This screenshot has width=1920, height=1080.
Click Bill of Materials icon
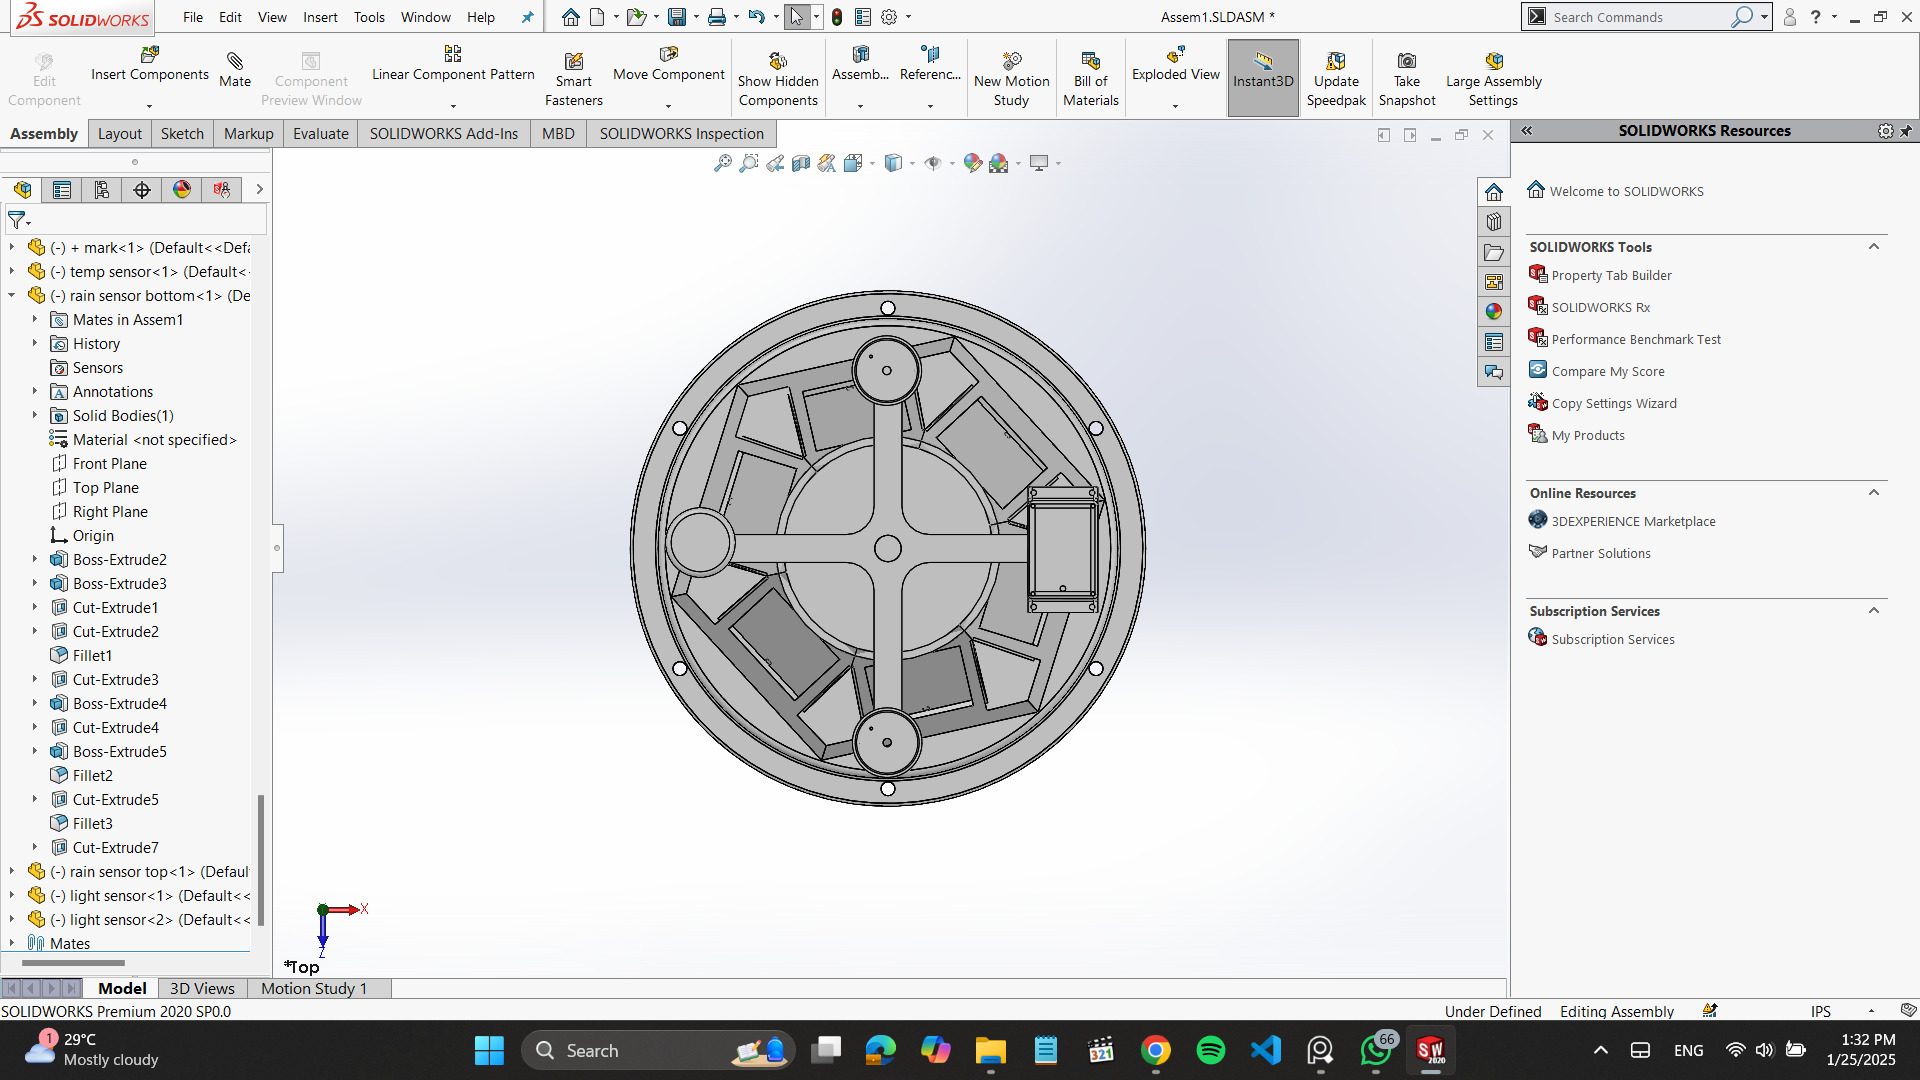[x=1090, y=61]
